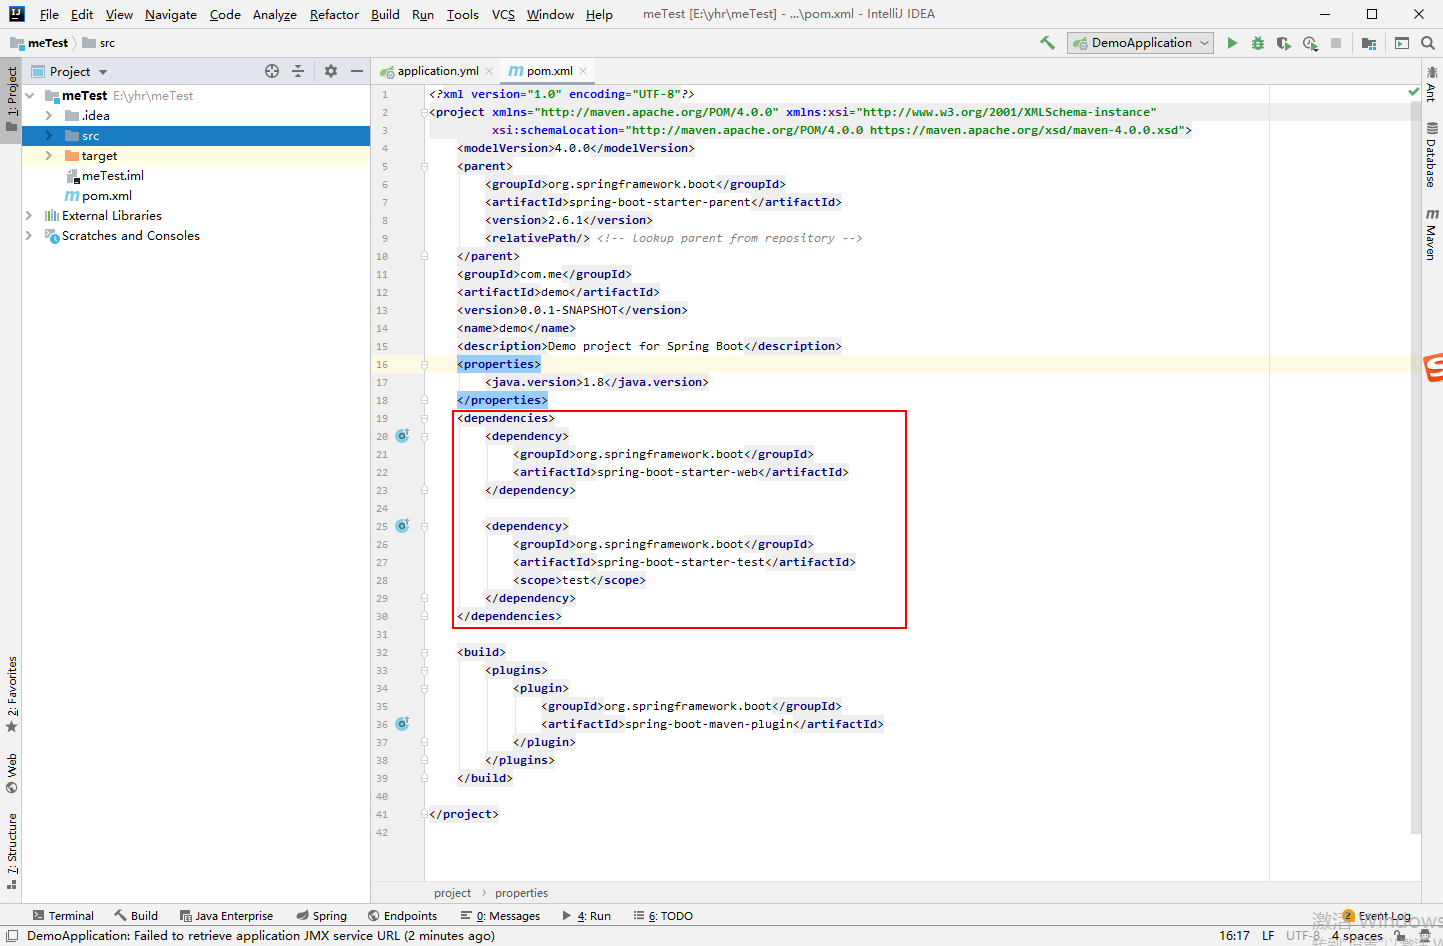Click the profiler run icon
The height and width of the screenshot is (946, 1443).
[x=1310, y=43]
